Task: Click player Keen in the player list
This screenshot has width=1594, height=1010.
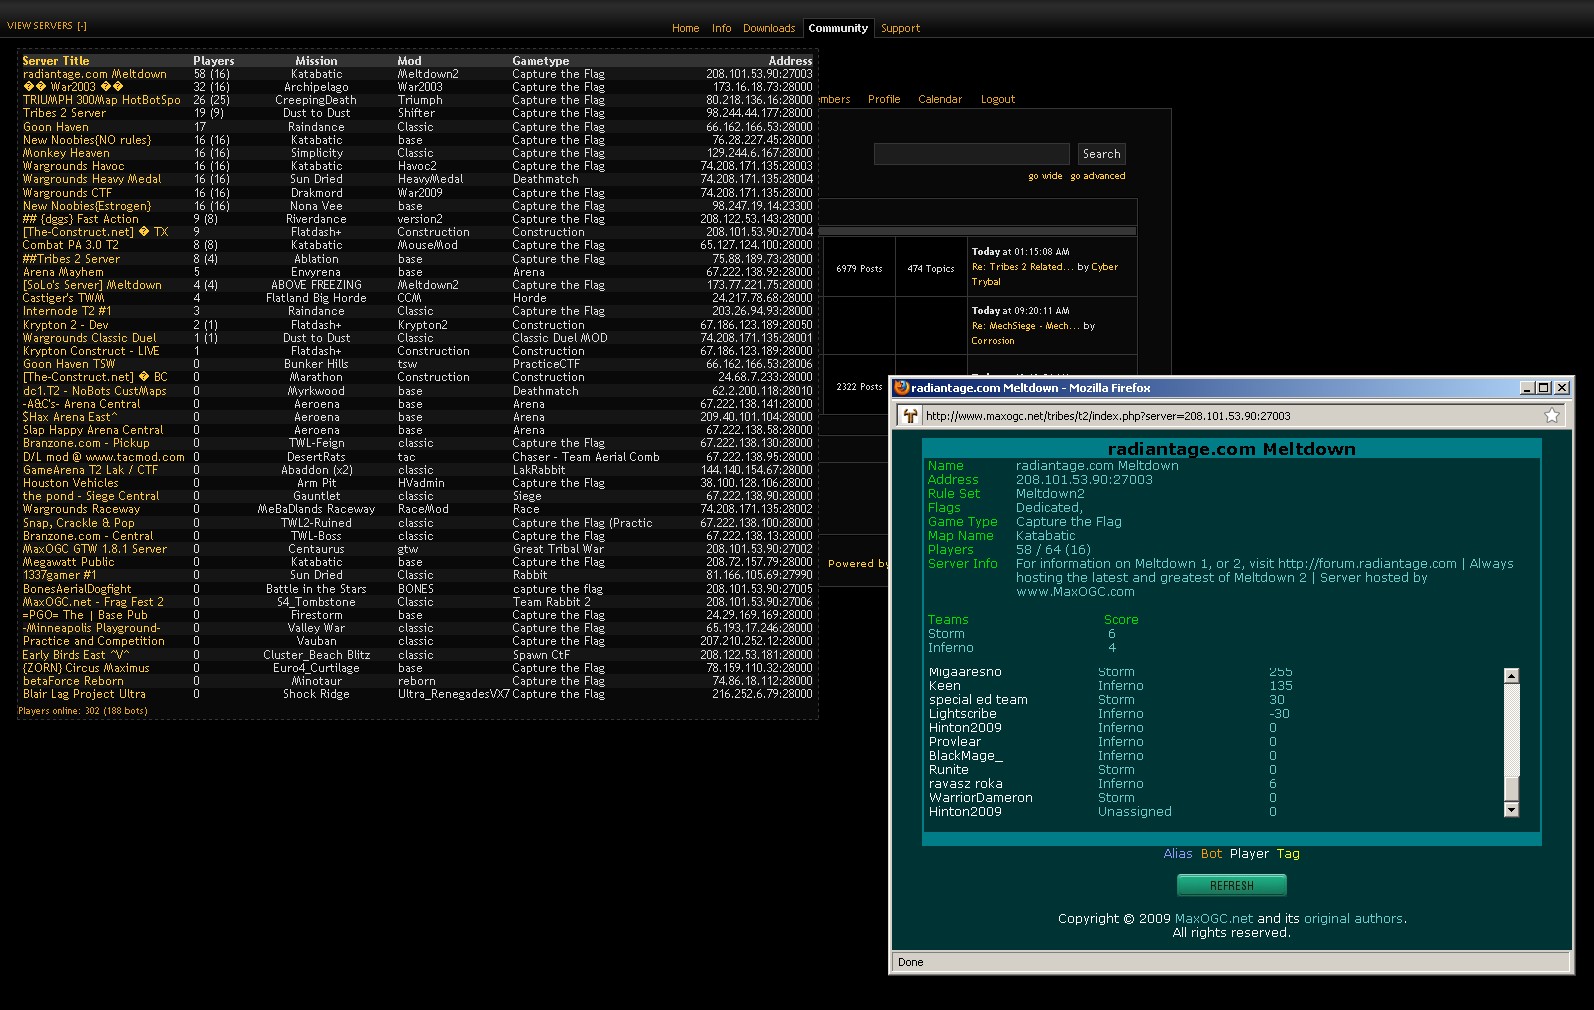Action: [x=945, y=686]
